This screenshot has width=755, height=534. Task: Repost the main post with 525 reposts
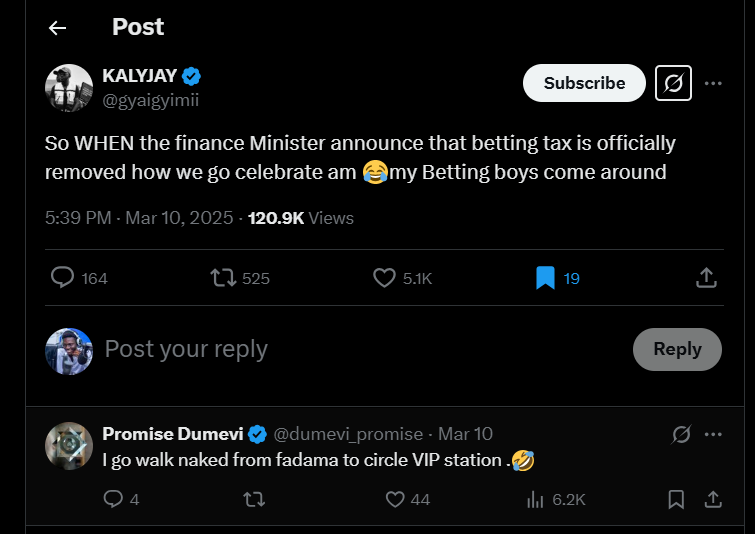224,278
